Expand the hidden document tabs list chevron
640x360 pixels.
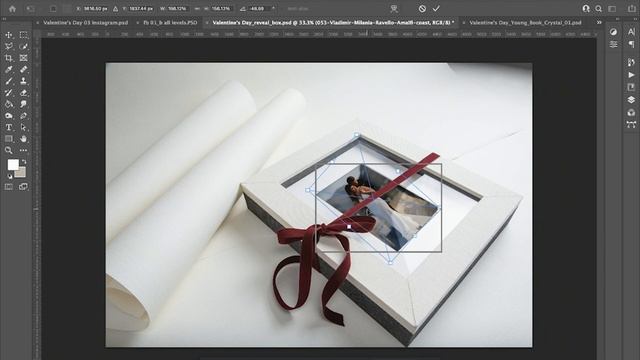599,23
